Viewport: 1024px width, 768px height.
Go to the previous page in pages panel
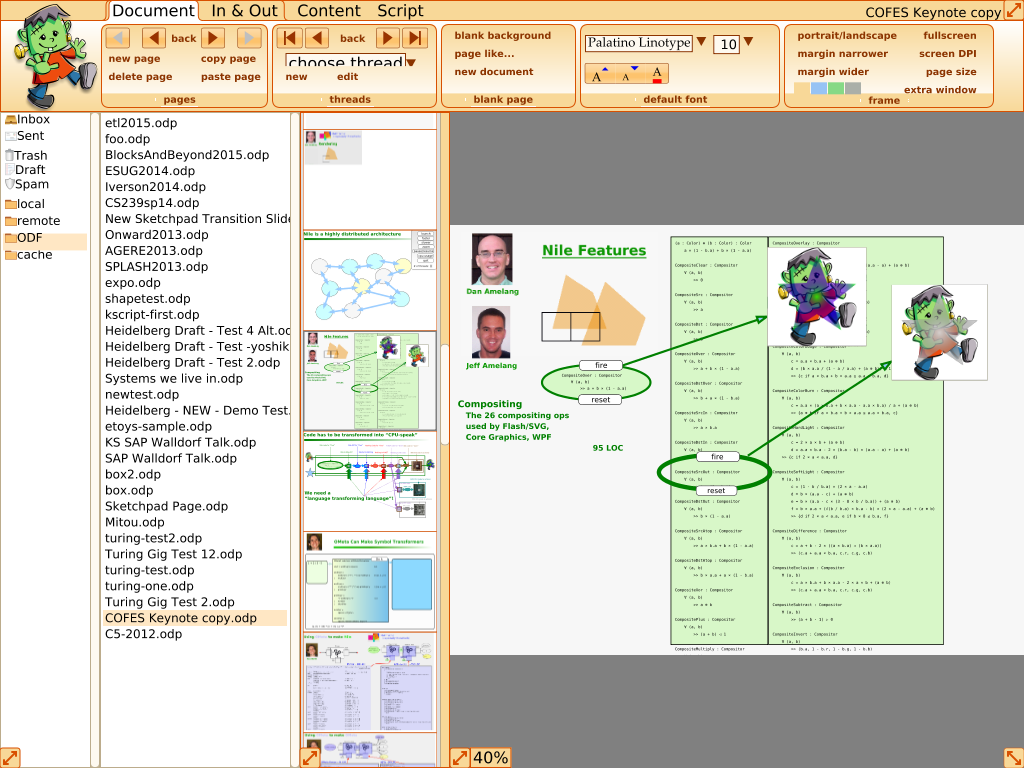point(153,38)
